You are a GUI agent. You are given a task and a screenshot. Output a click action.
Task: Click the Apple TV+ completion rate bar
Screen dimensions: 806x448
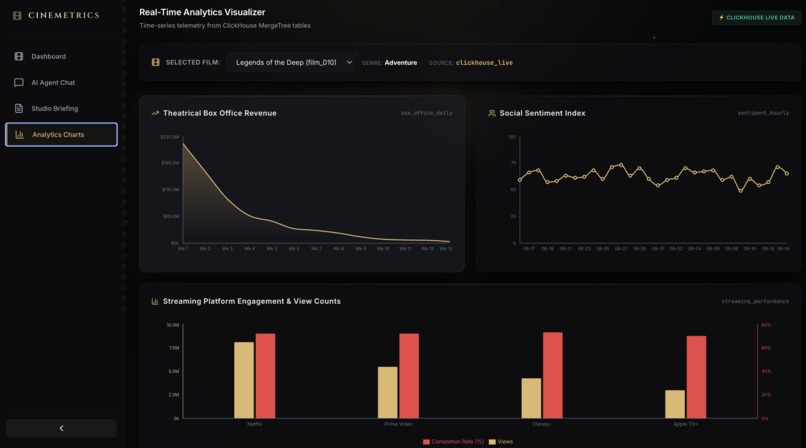click(x=697, y=377)
